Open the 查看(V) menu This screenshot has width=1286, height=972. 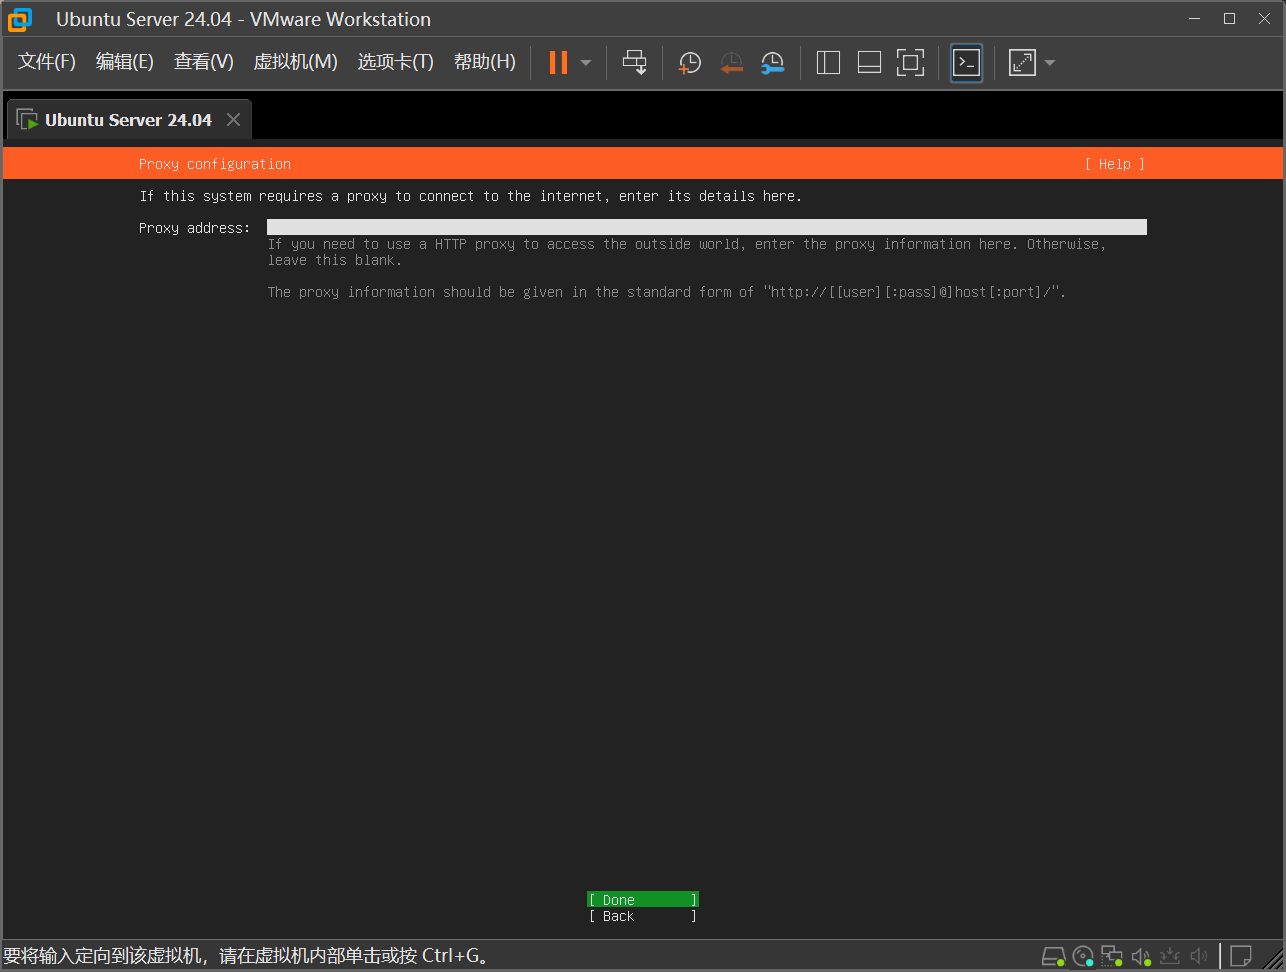[x=204, y=62]
